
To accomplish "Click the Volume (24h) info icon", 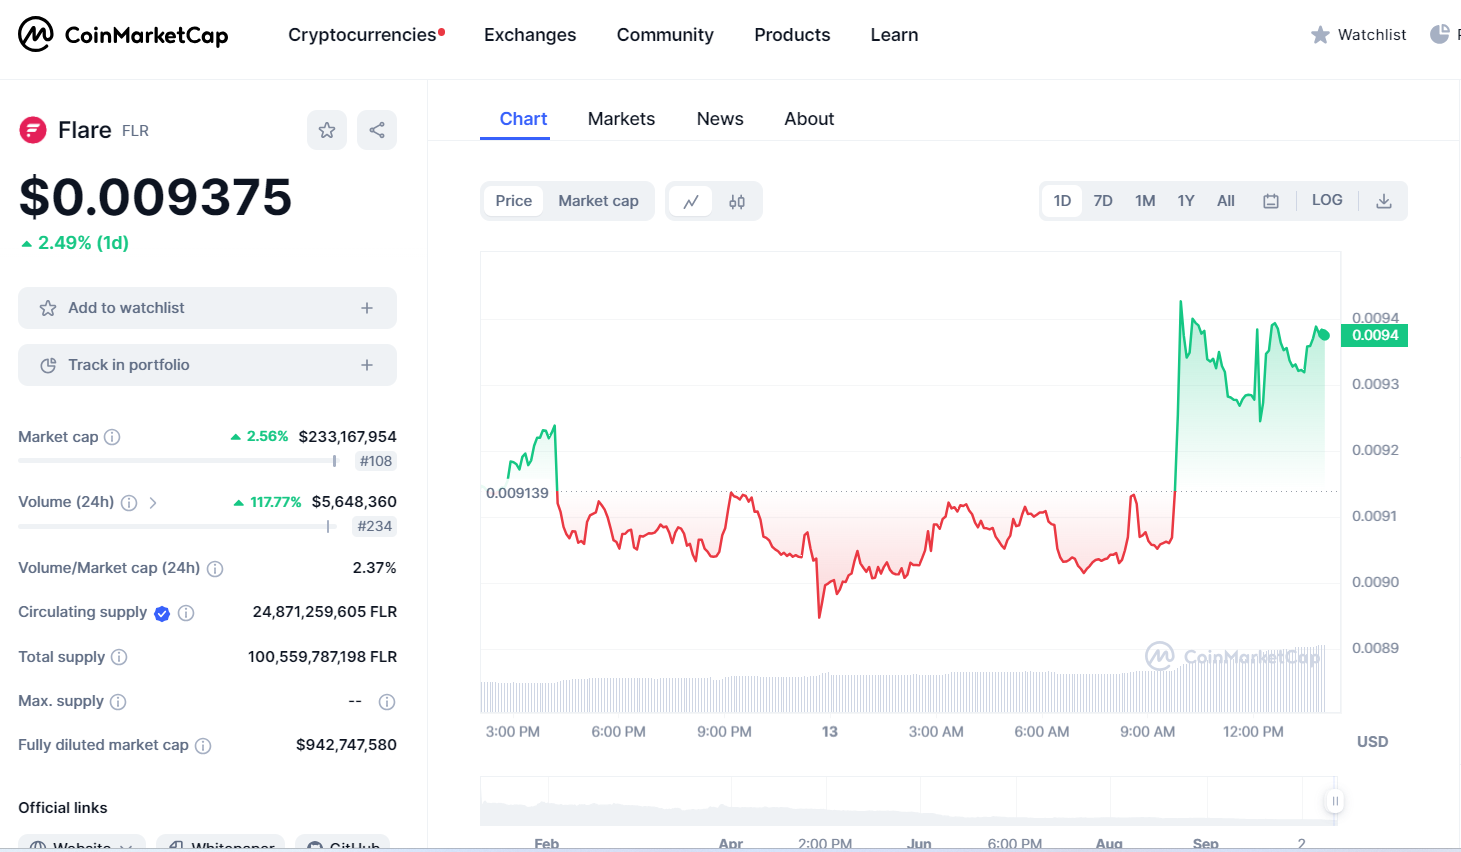I will pyautogui.click(x=129, y=503).
